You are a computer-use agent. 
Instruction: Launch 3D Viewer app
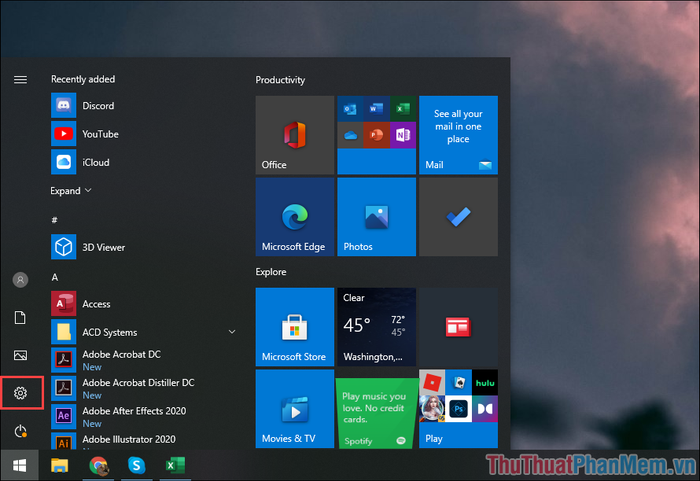point(143,247)
